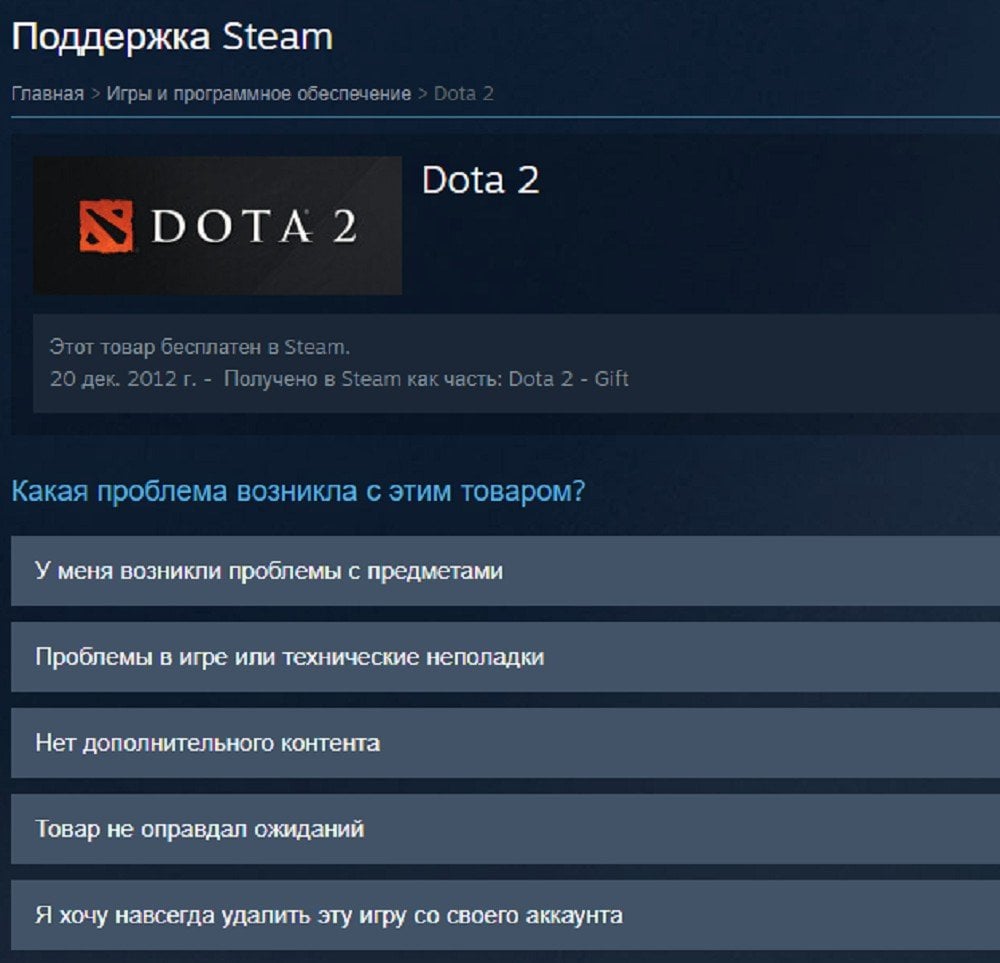The width and height of the screenshot is (1000, 963).
Task: Click the Dota 2 breadcrumb item
Action: 464,94
